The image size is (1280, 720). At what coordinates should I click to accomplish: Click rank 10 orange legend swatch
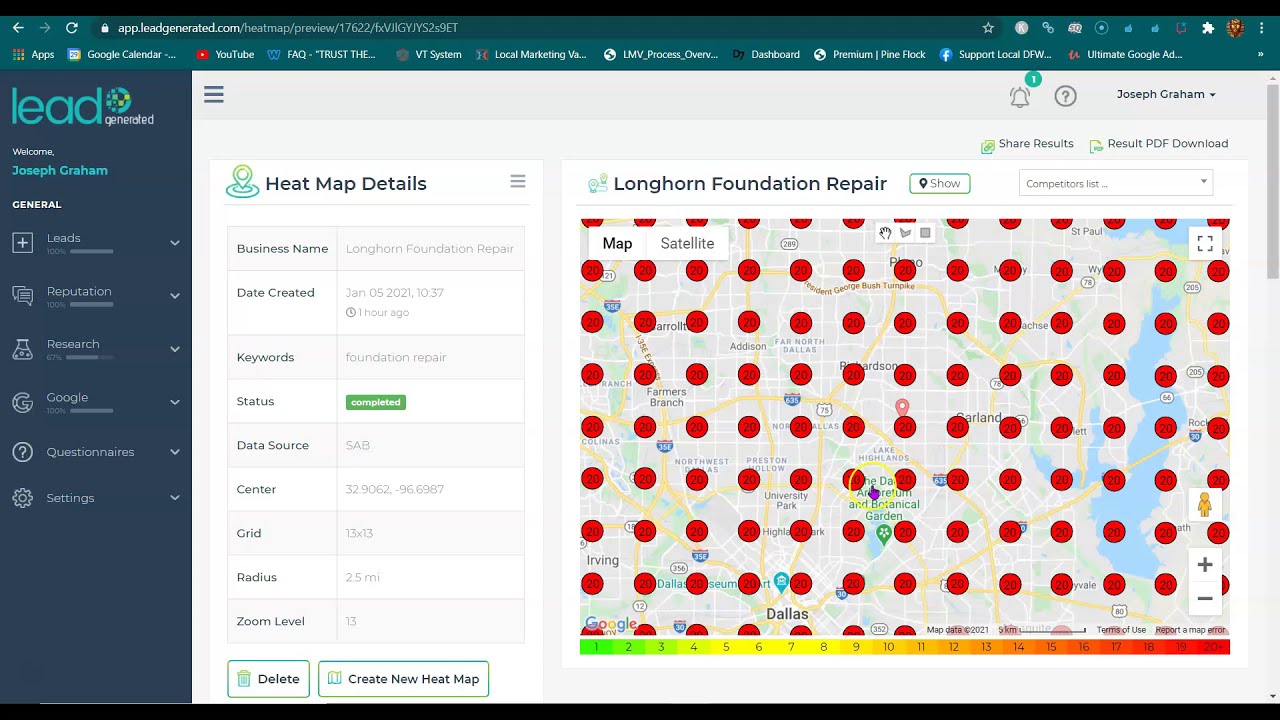(888, 648)
